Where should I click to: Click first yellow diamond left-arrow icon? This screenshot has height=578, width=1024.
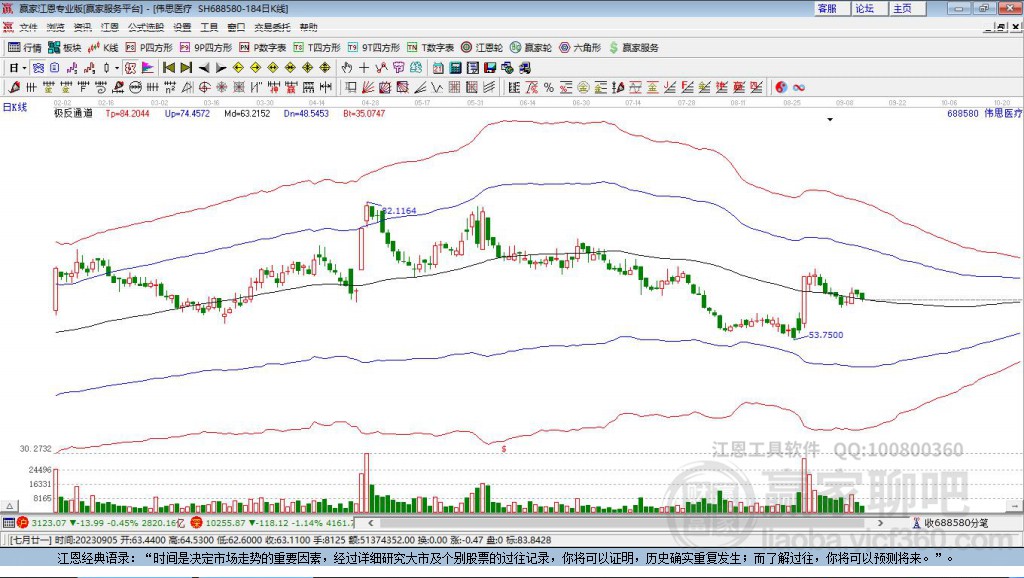pyautogui.click(x=238, y=68)
